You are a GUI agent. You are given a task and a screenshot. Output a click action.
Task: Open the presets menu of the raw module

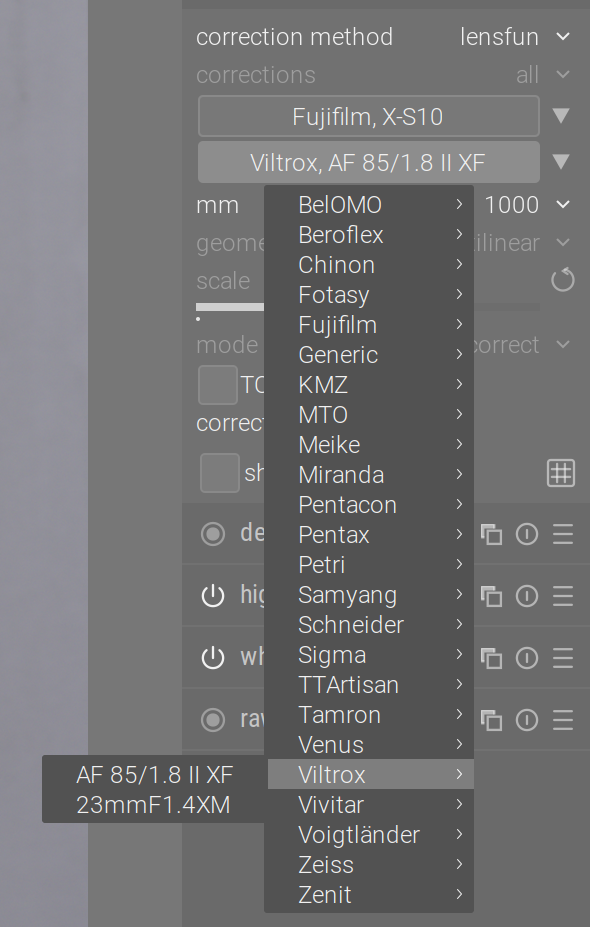click(x=561, y=720)
